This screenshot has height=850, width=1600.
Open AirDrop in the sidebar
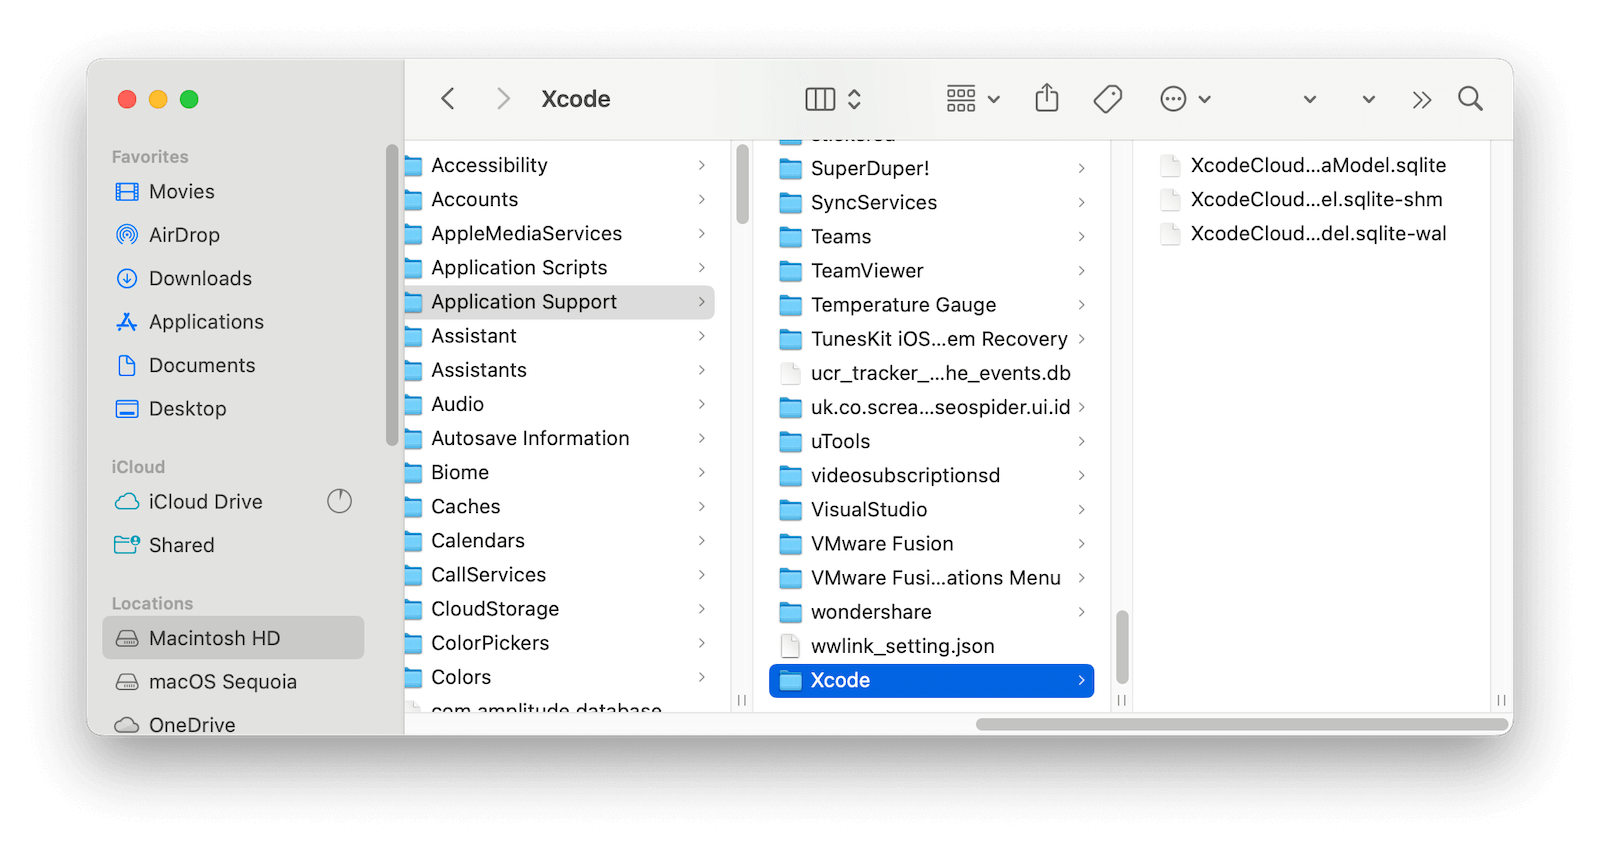[x=233, y=235]
